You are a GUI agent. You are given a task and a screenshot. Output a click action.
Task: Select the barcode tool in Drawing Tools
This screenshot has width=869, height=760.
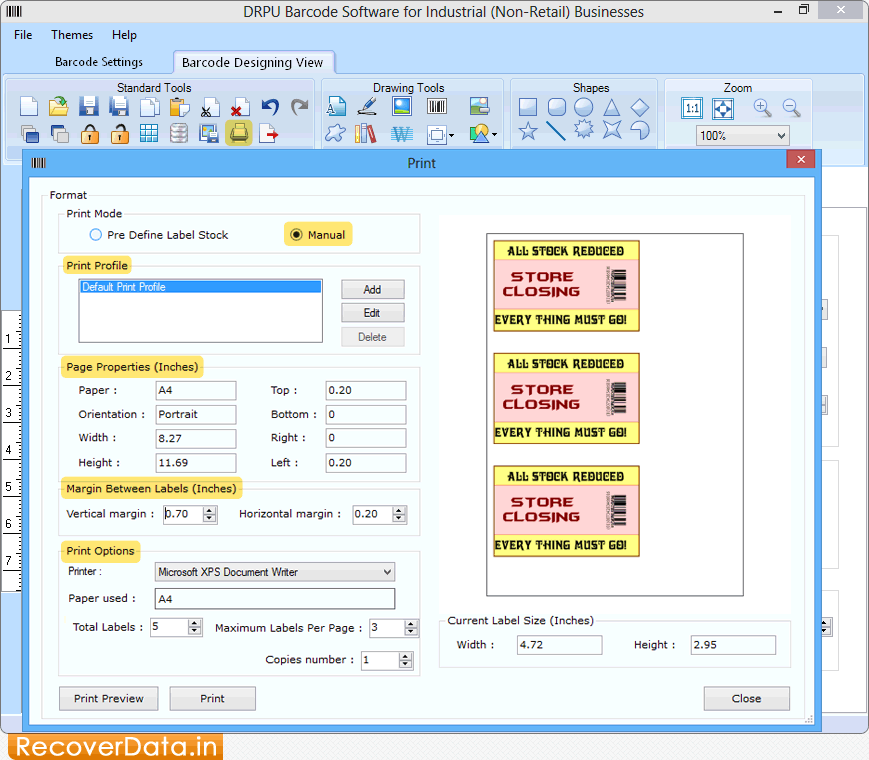436,107
